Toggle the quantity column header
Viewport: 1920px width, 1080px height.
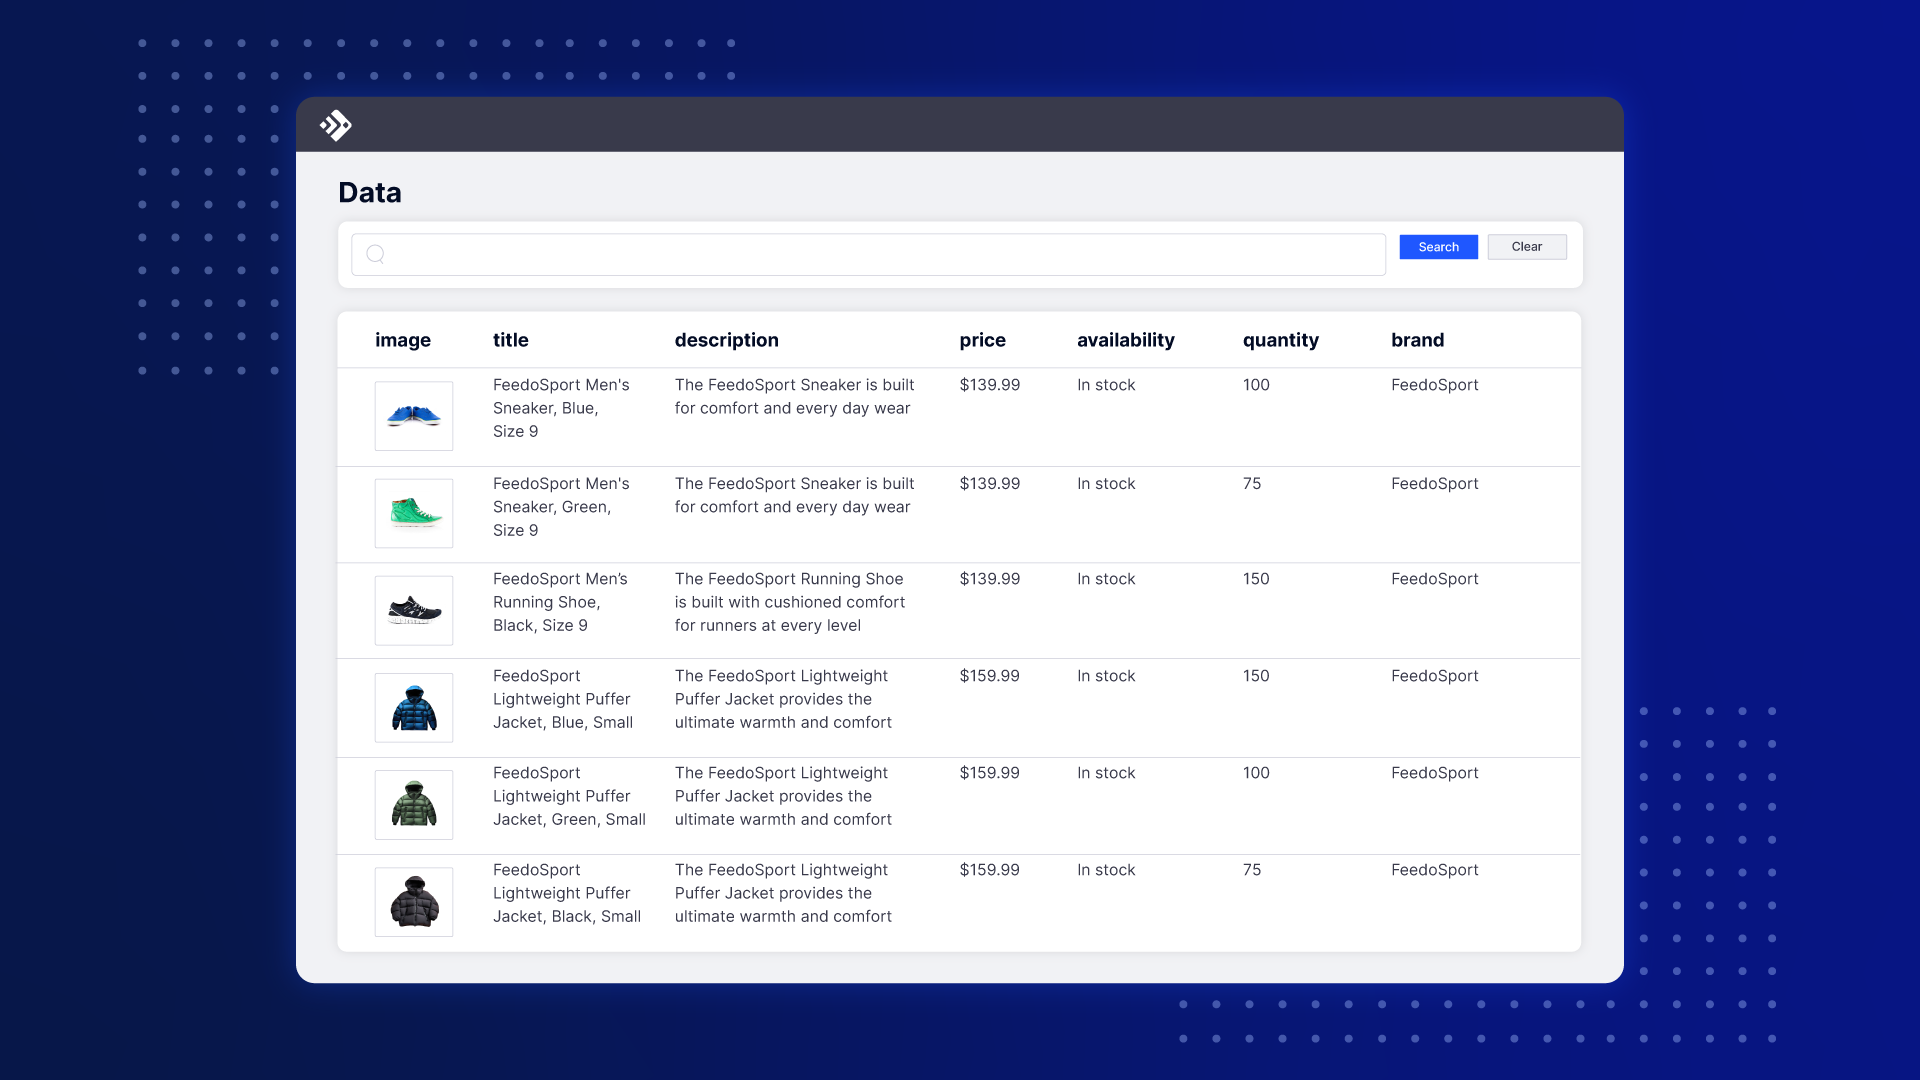[1280, 340]
